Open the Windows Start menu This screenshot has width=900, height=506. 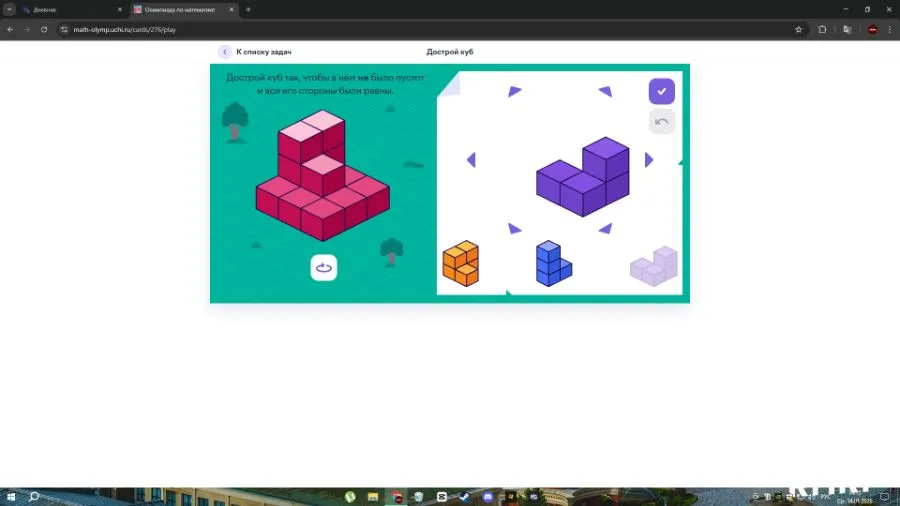click(x=10, y=497)
